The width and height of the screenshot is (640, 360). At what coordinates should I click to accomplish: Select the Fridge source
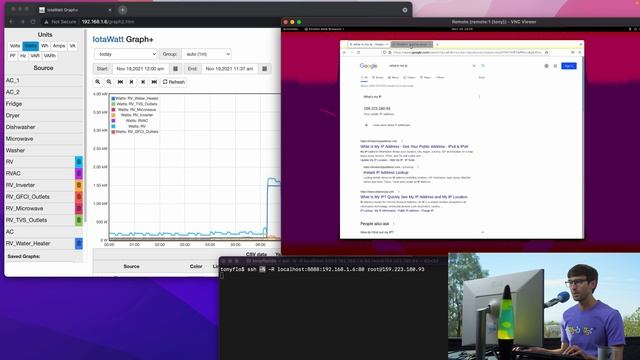click(44, 104)
